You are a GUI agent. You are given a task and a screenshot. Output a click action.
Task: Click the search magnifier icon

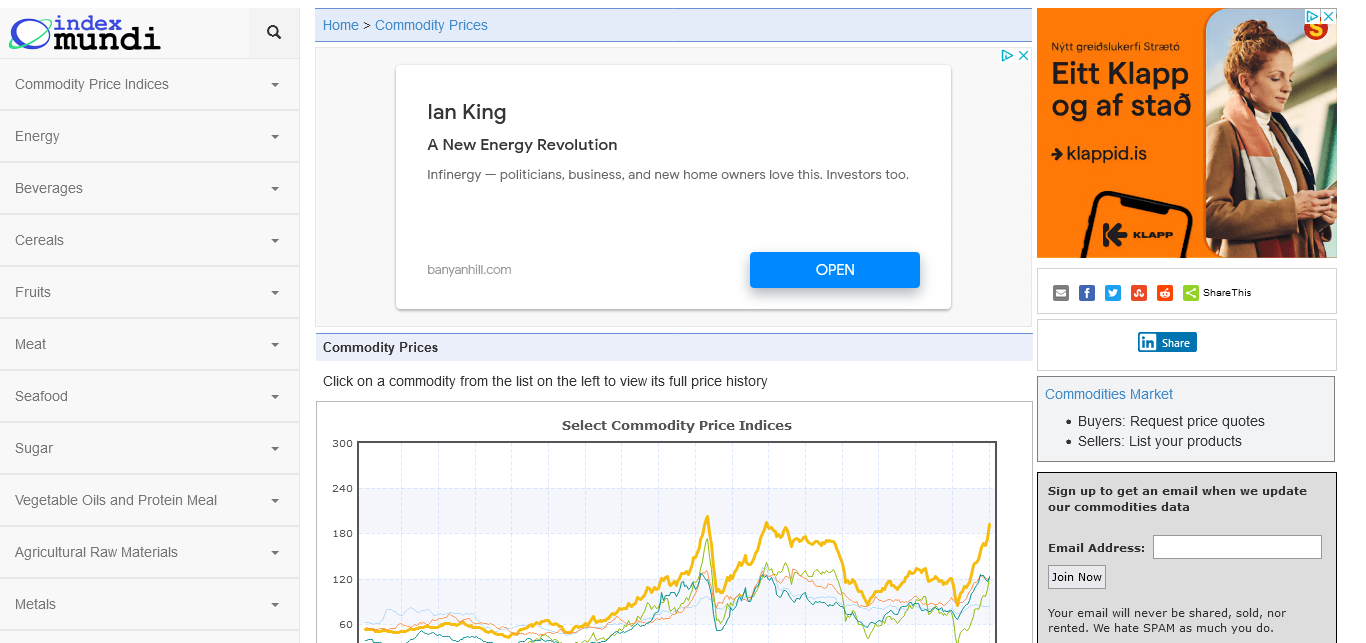point(274,33)
